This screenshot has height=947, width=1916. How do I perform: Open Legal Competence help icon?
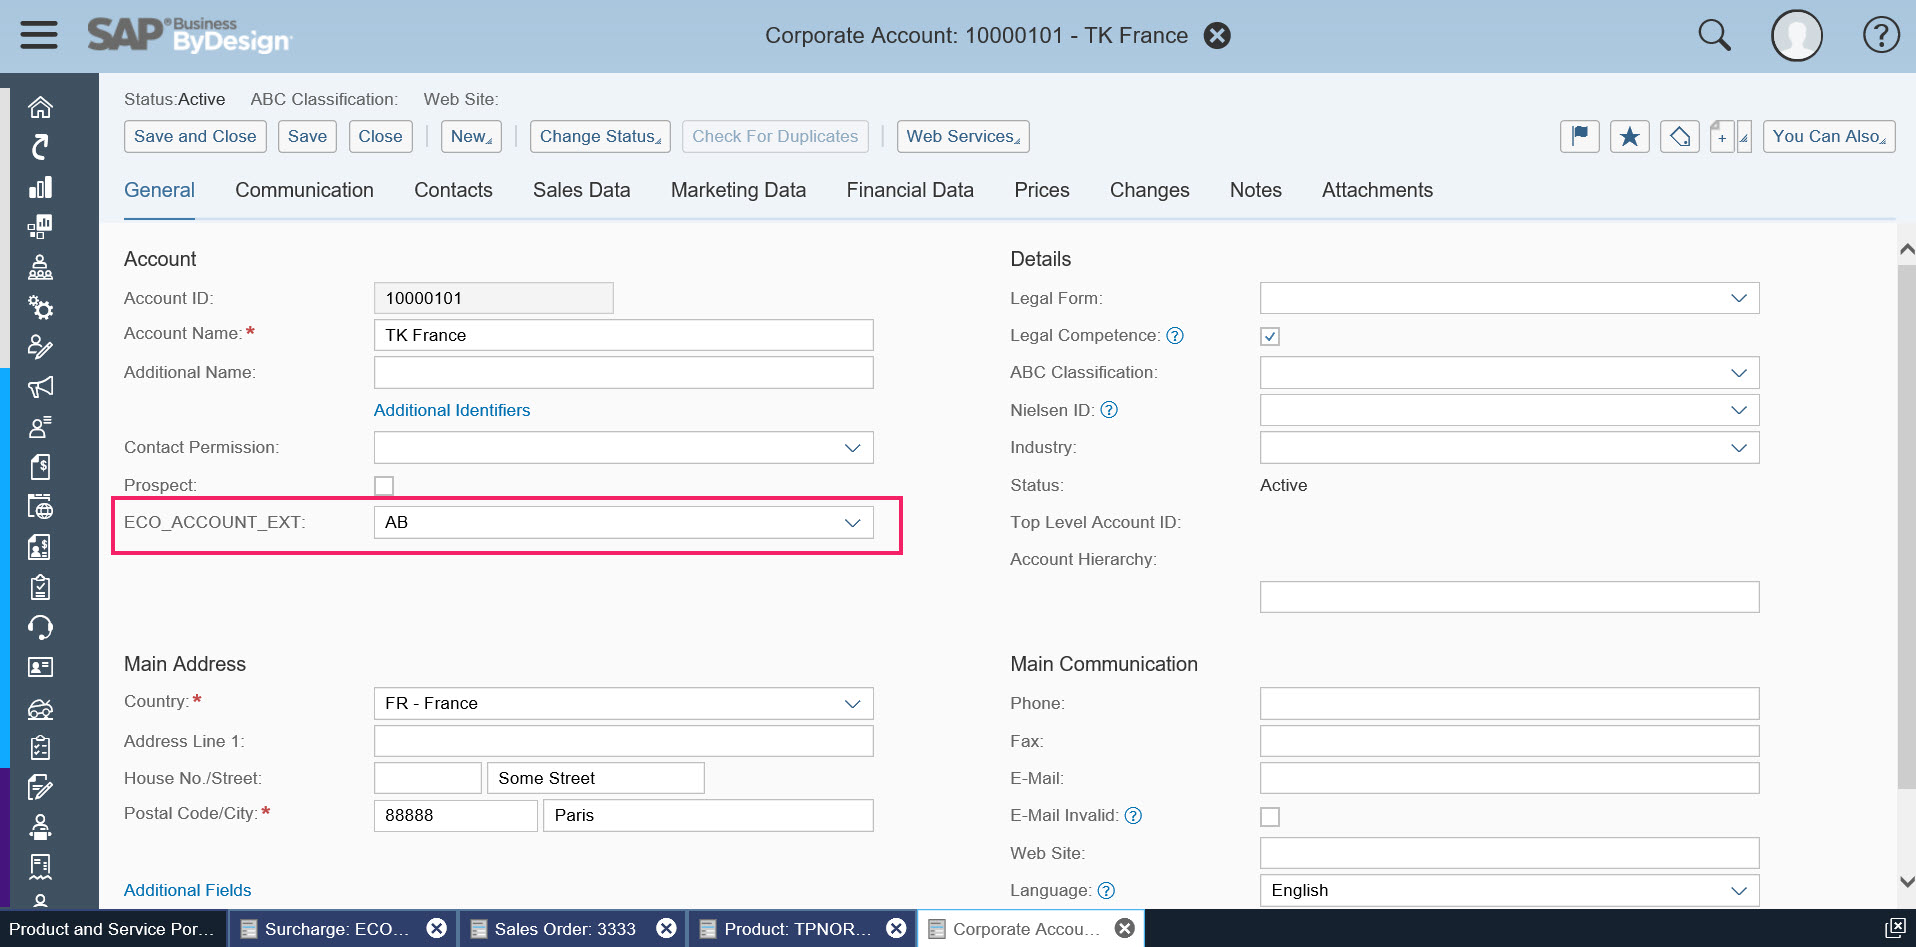click(1175, 335)
